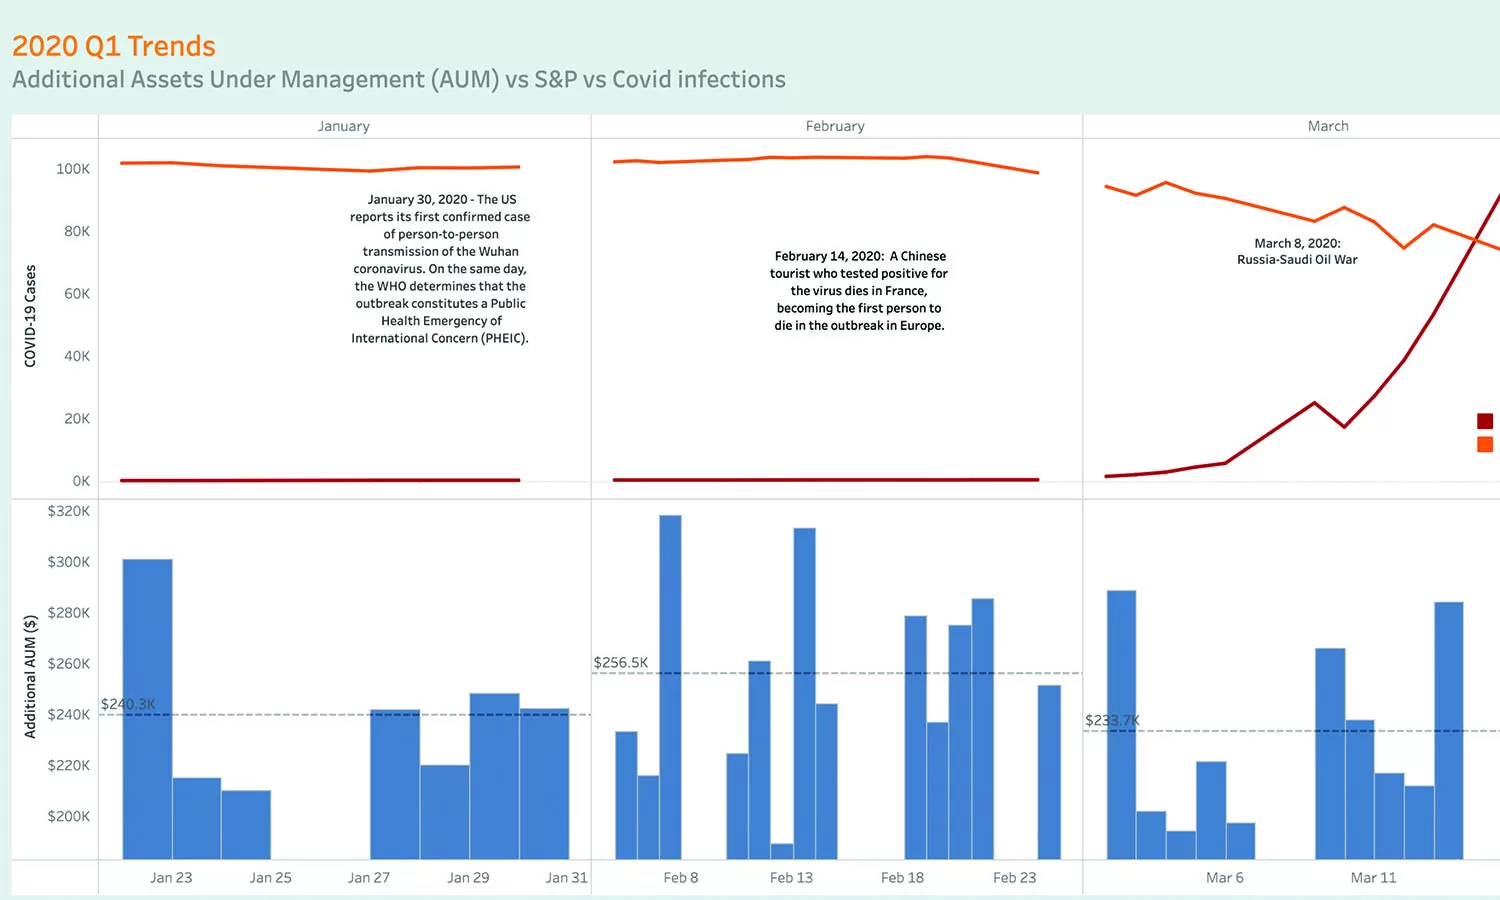This screenshot has height=900, width=1500.
Task: Click the 20K cases axis tick
Action: pos(77,418)
